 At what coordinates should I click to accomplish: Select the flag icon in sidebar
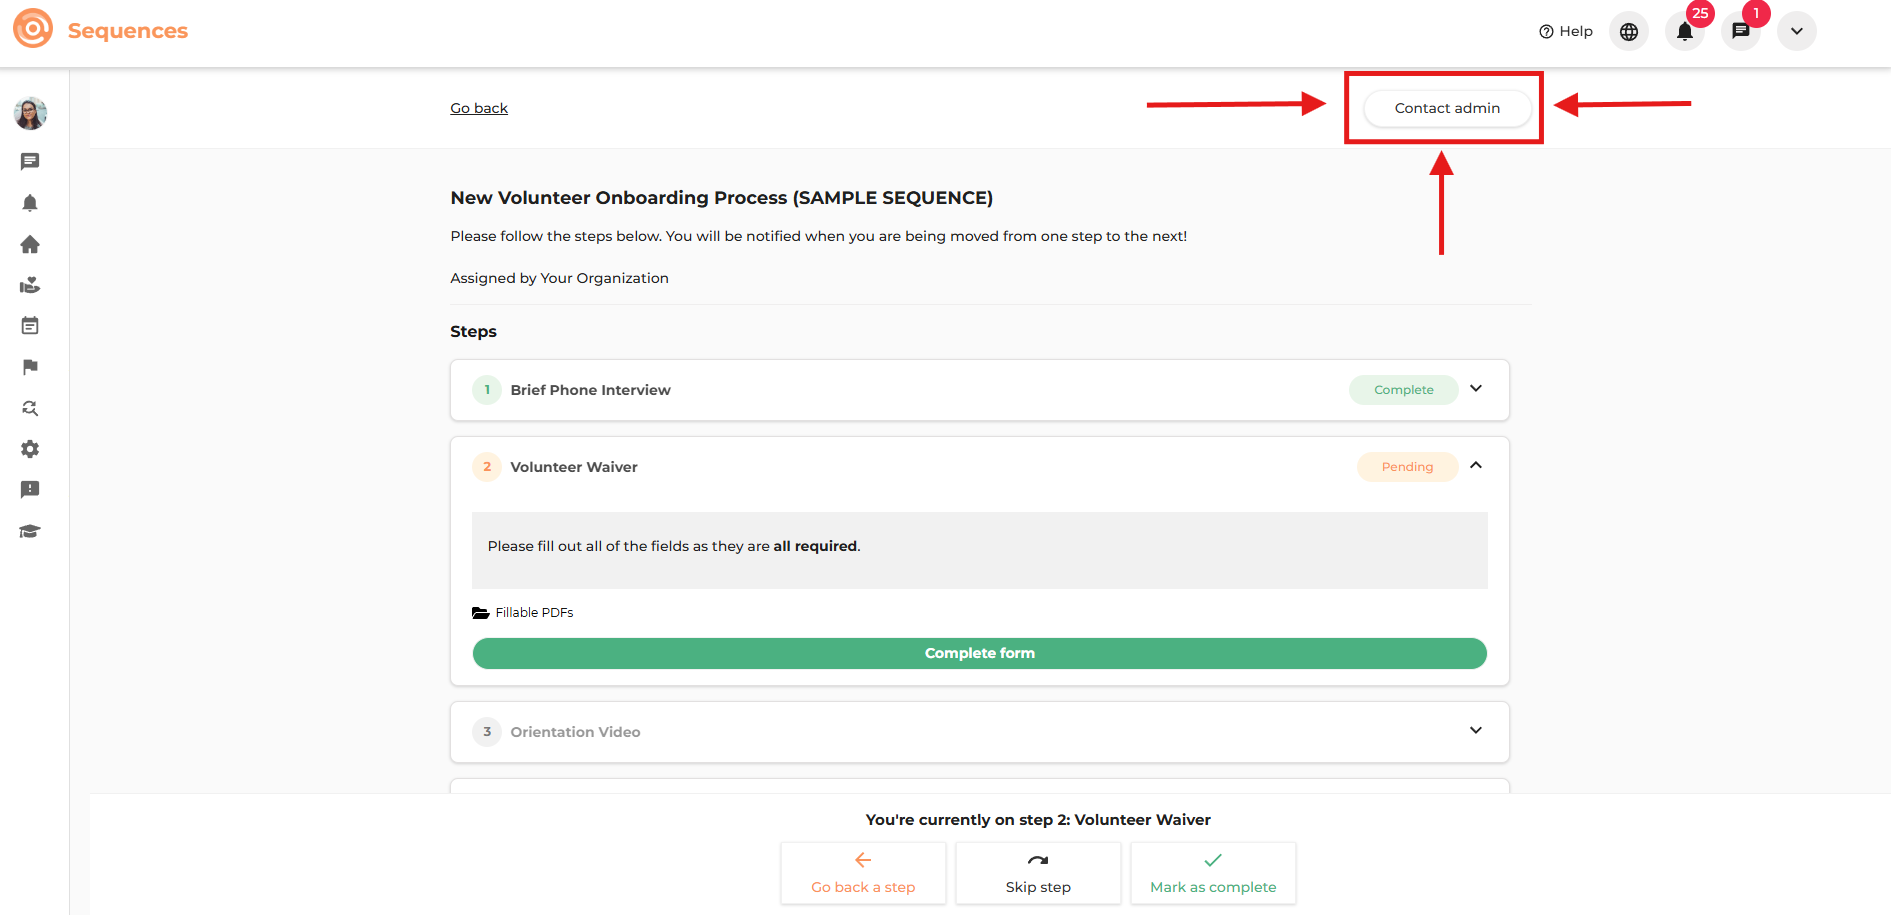pyautogui.click(x=30, y=367)
